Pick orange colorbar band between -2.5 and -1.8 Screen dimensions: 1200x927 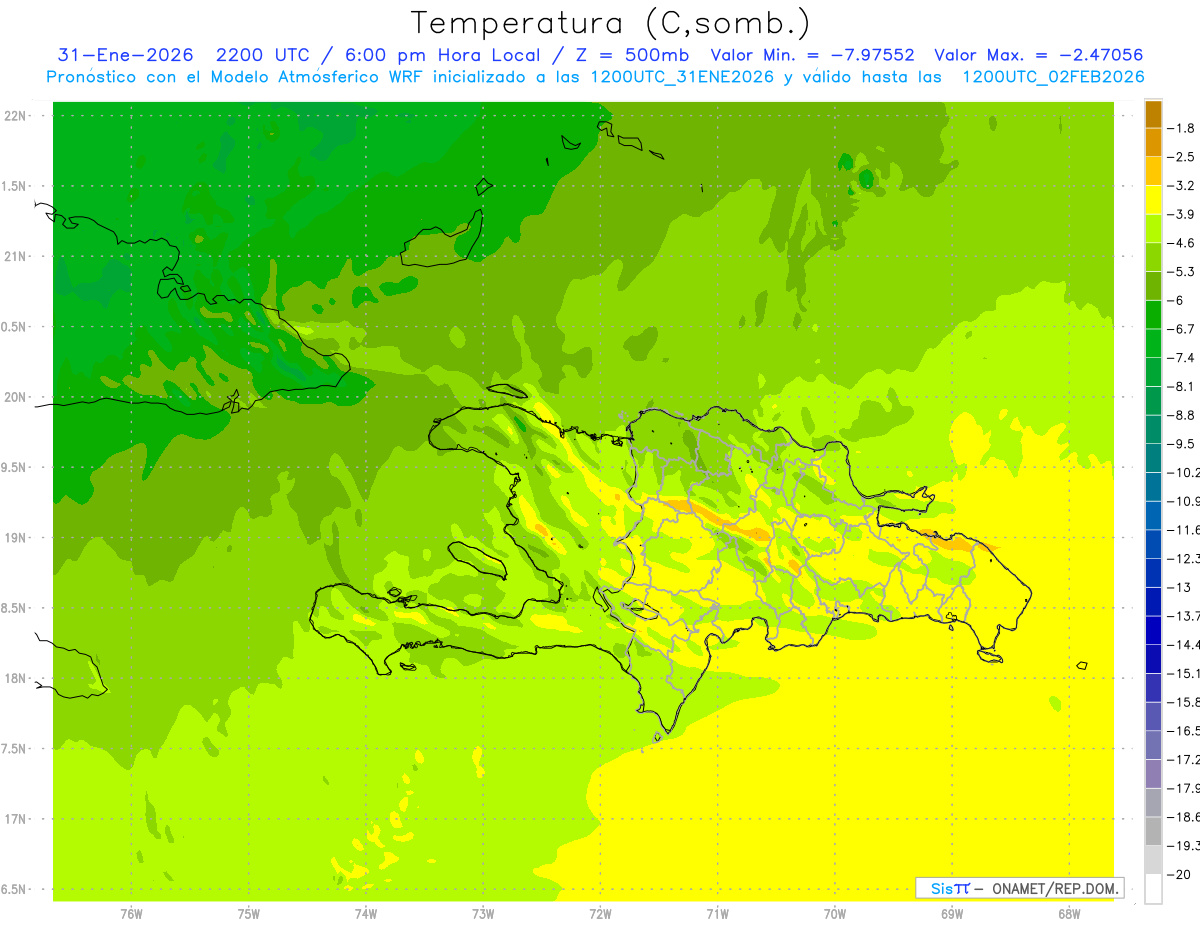pyautogui.click(x=1153, y=143)
